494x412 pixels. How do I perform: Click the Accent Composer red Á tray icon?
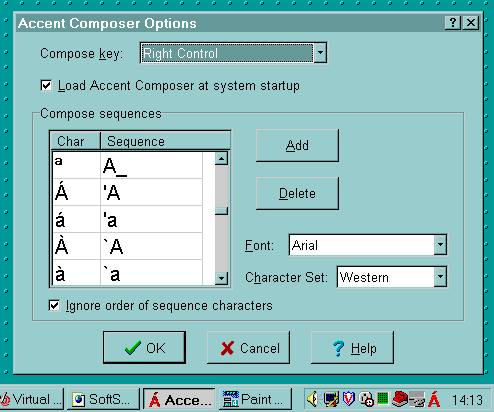tap(434, 399)
